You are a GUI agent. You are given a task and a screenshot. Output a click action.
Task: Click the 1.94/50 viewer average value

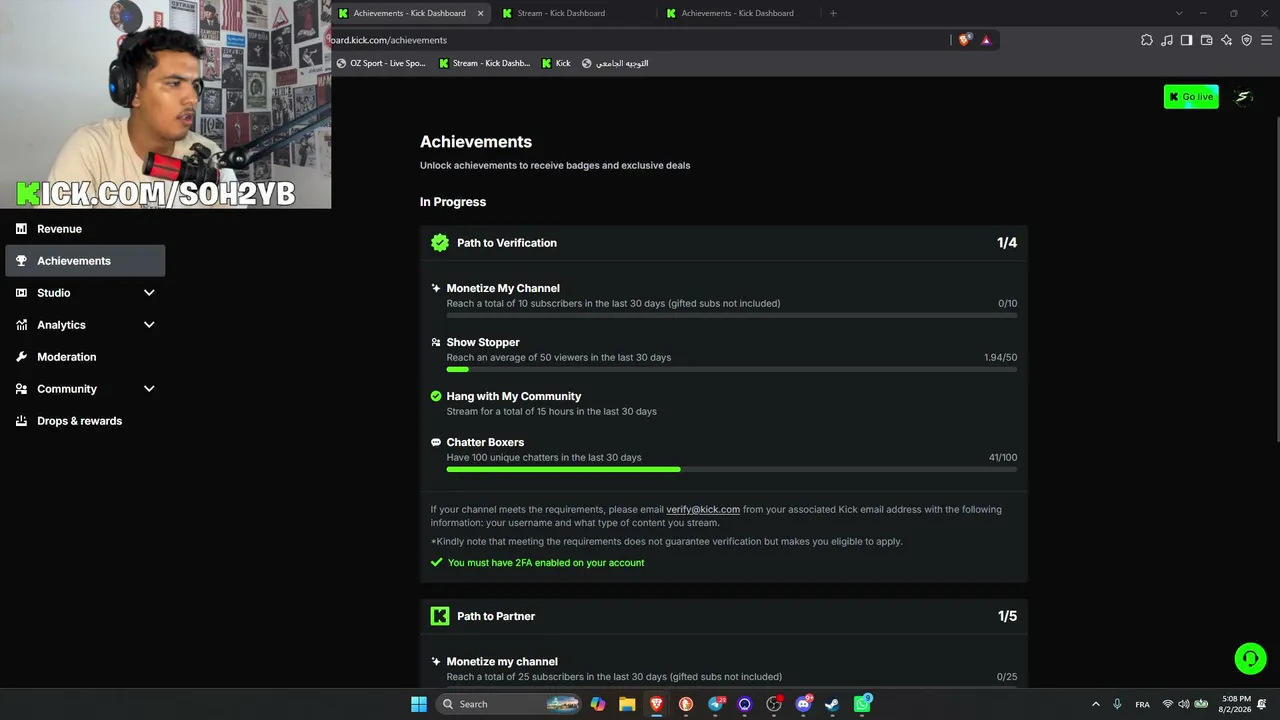1001,358
